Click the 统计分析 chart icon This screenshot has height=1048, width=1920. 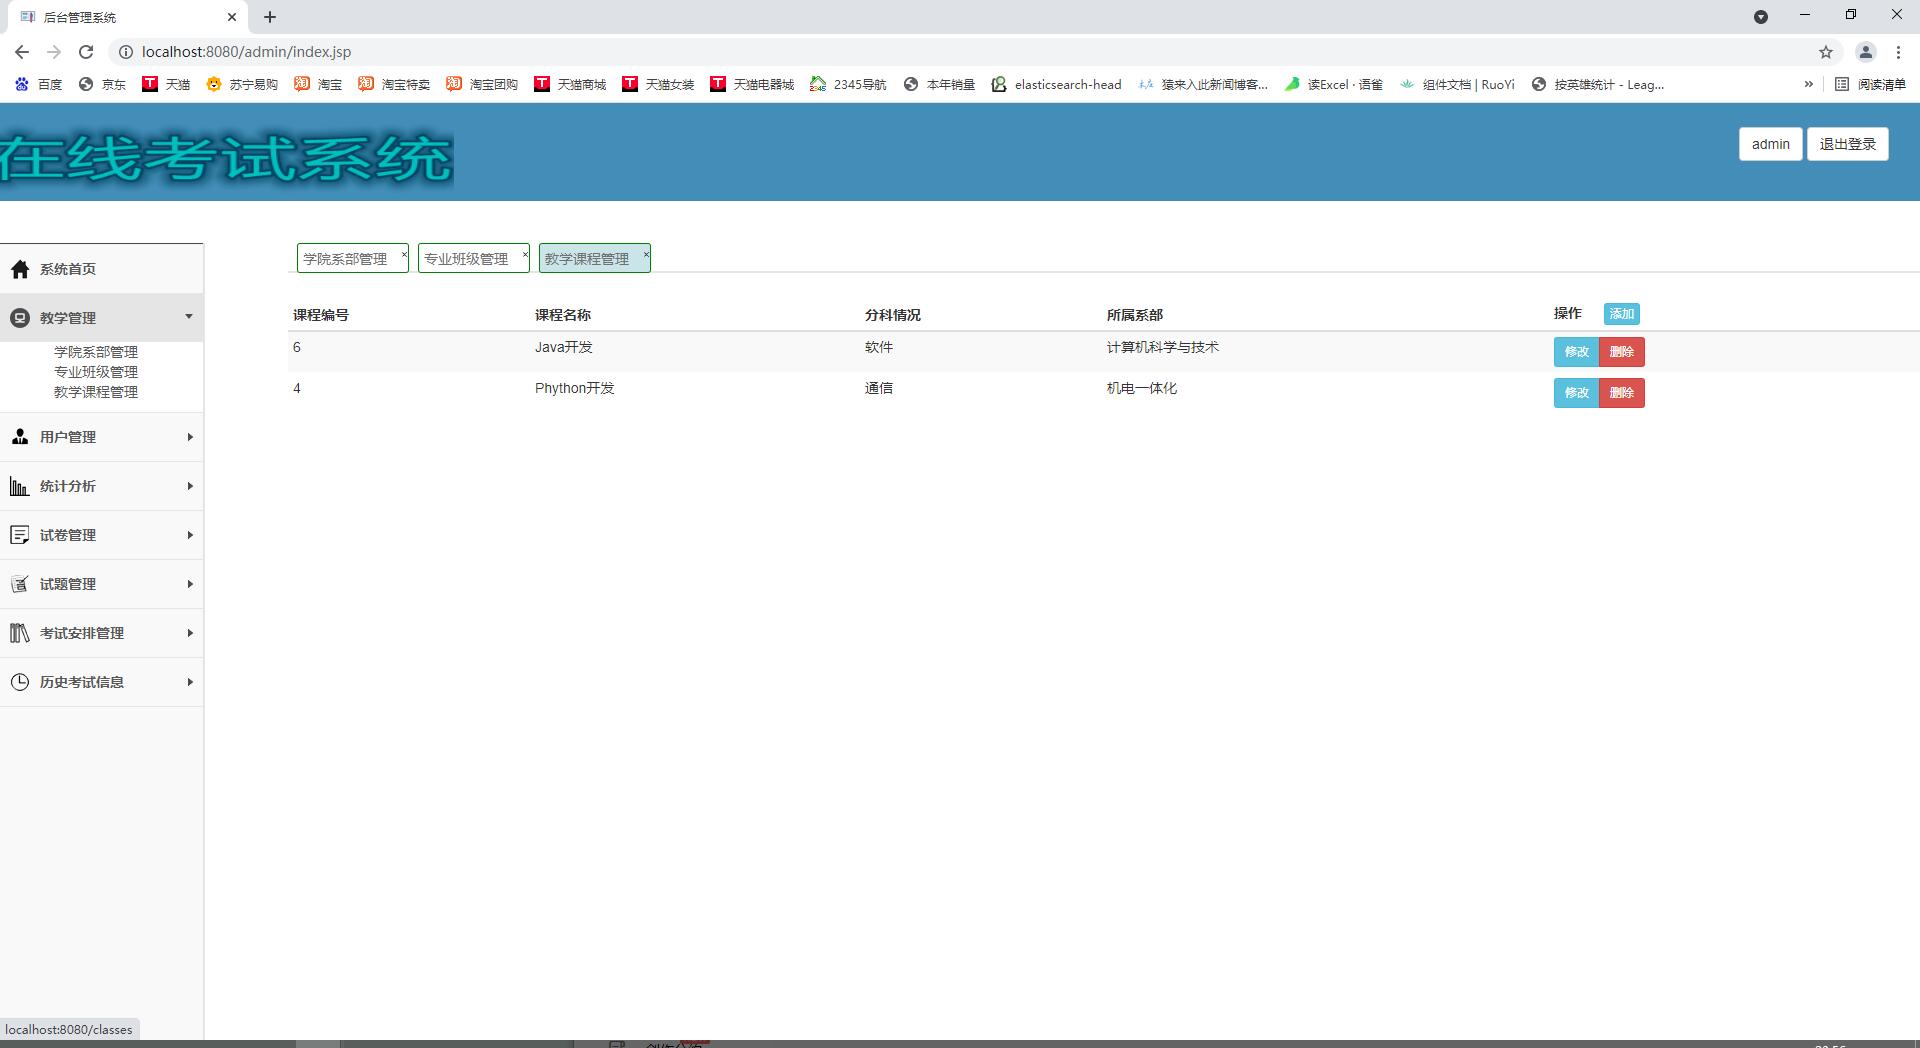(x=20, y=486)
